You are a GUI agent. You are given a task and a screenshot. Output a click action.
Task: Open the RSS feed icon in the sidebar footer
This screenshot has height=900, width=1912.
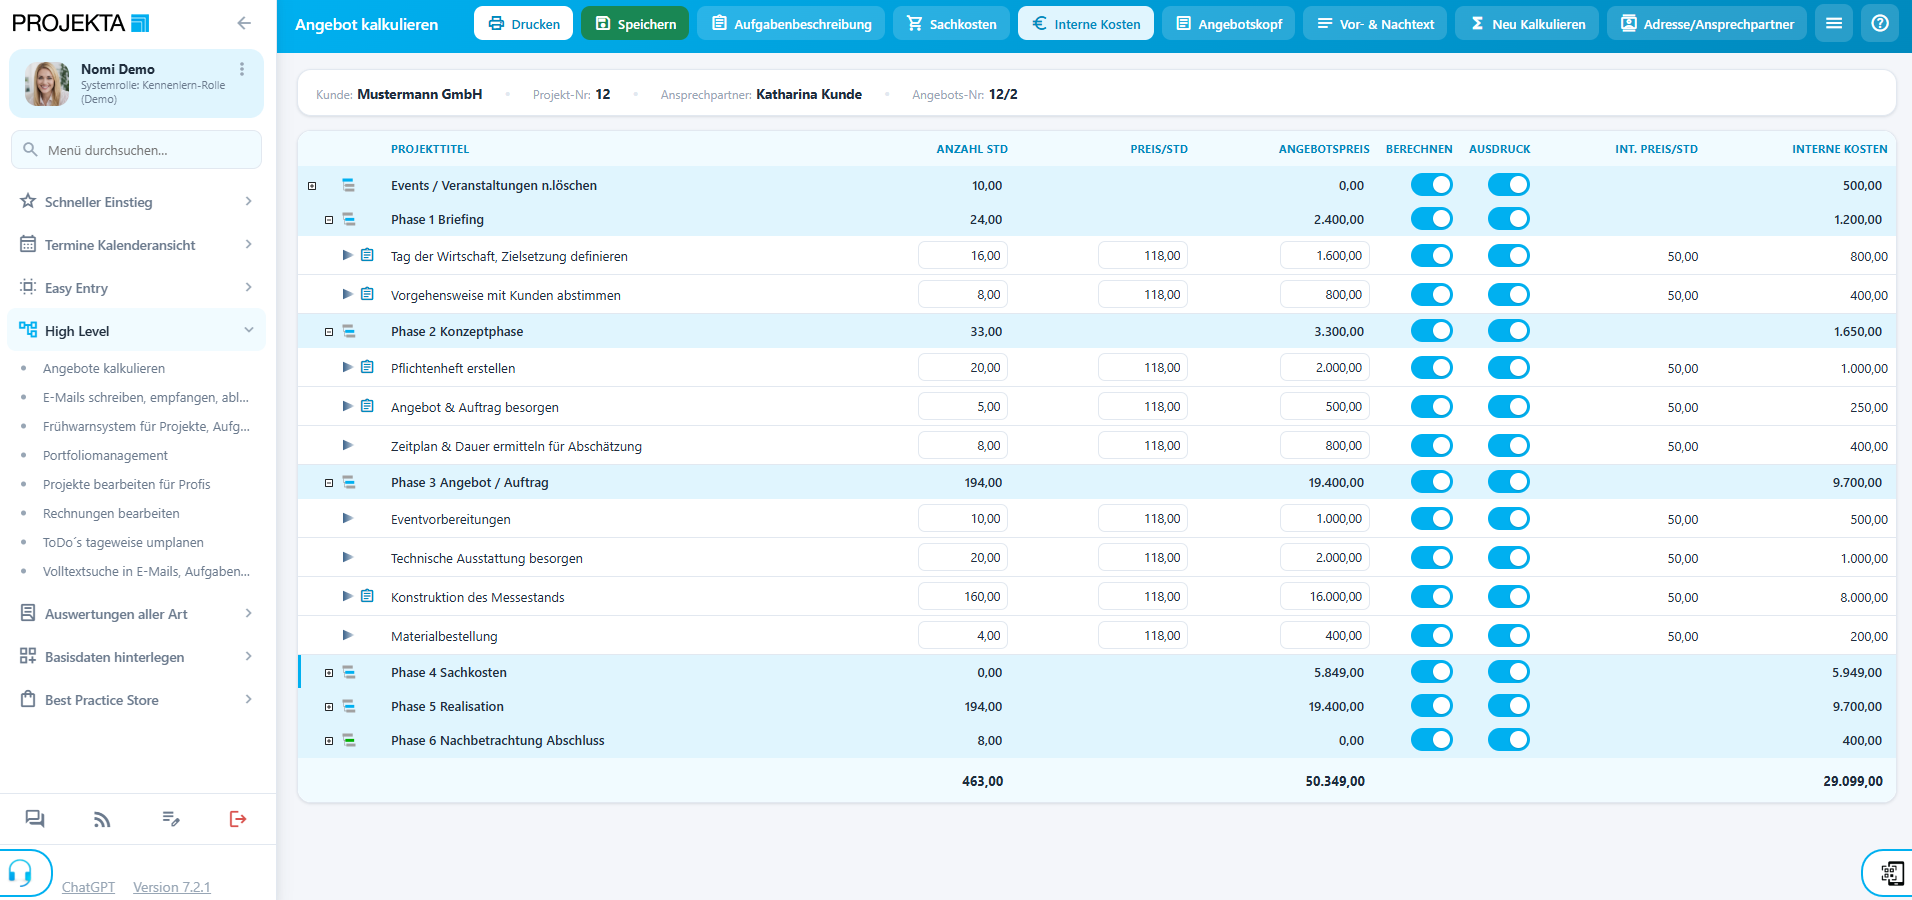coord(102,819)
